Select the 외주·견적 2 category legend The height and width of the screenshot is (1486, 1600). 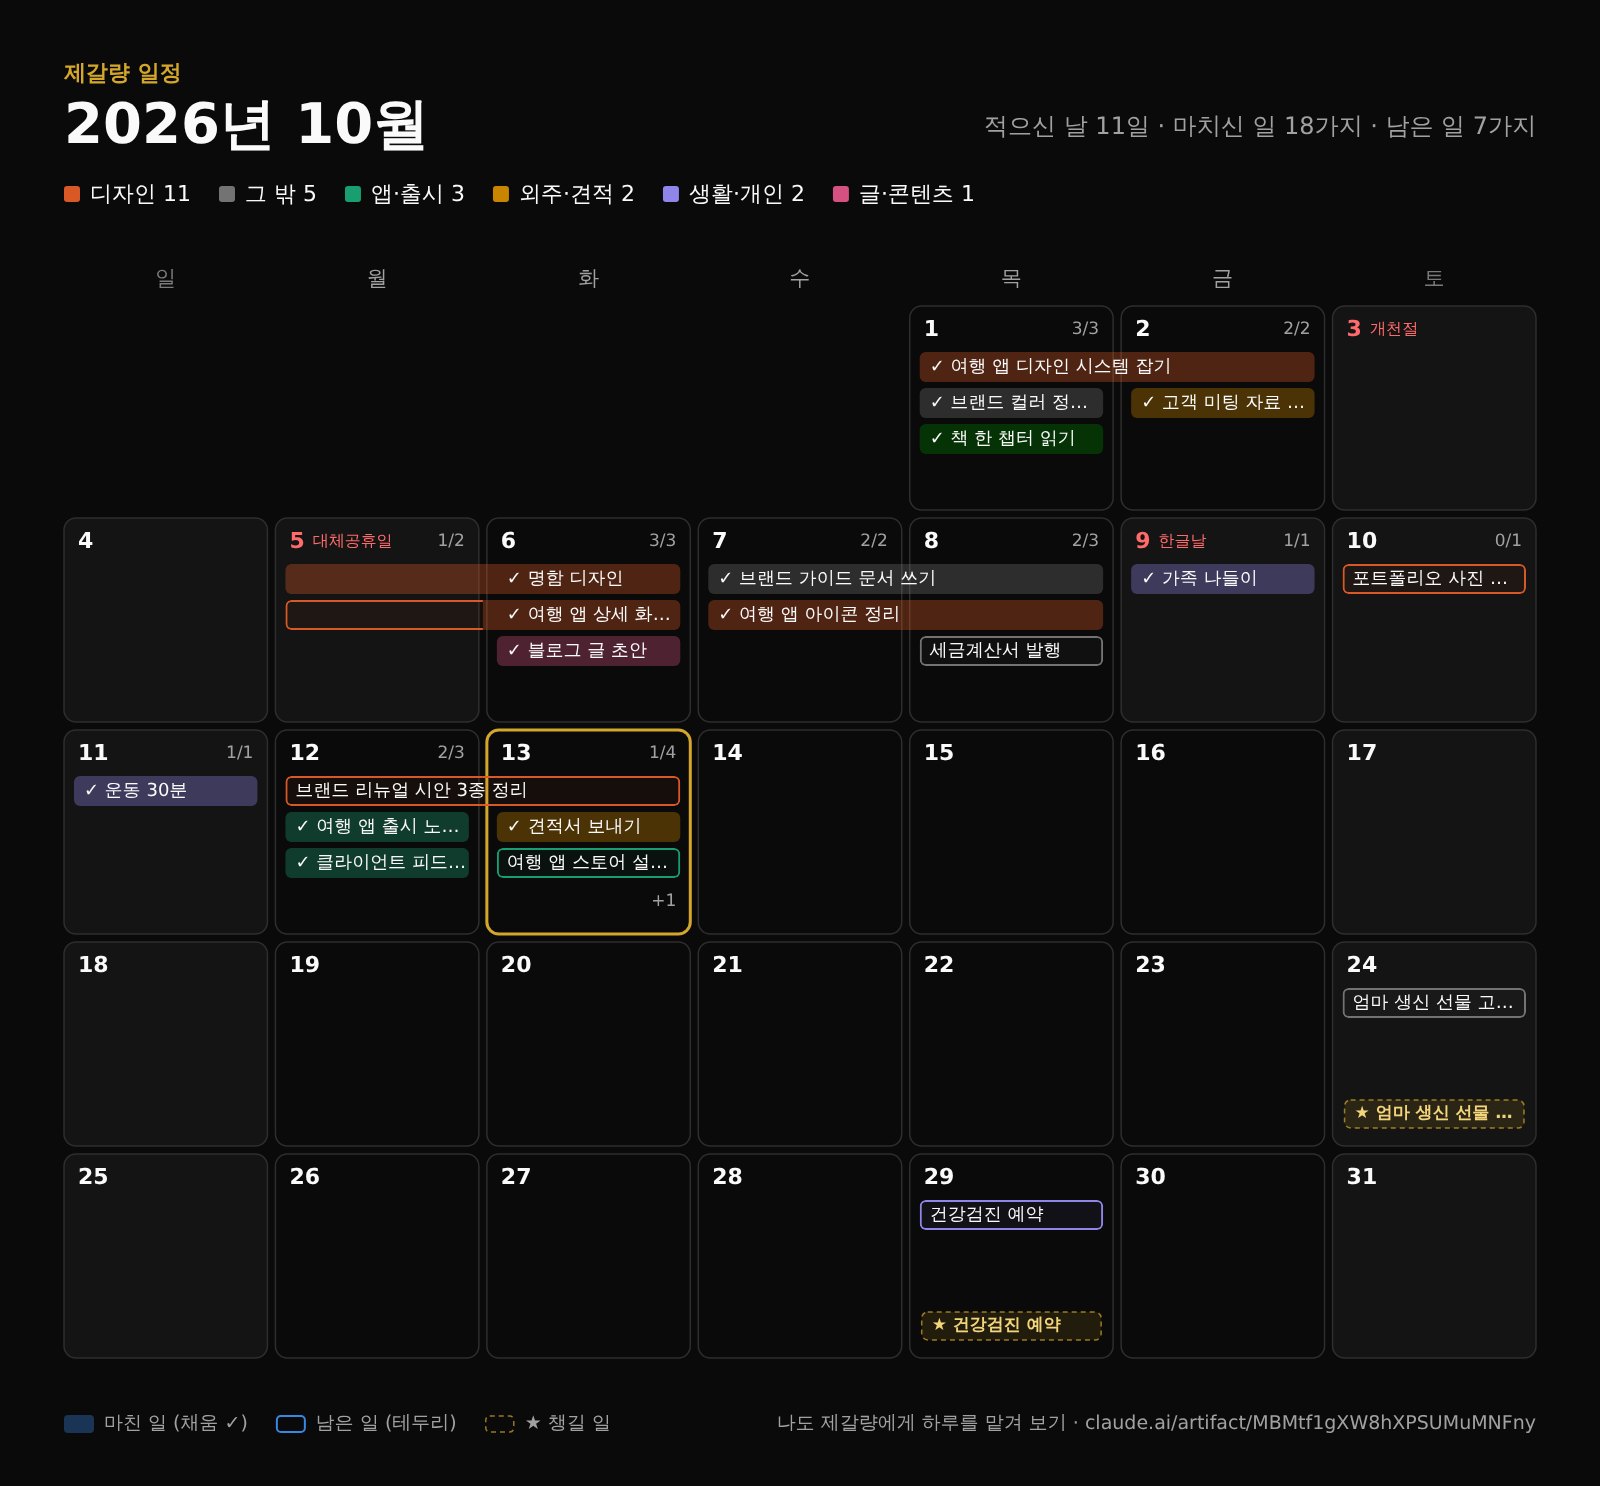click(x=563, y=194)
